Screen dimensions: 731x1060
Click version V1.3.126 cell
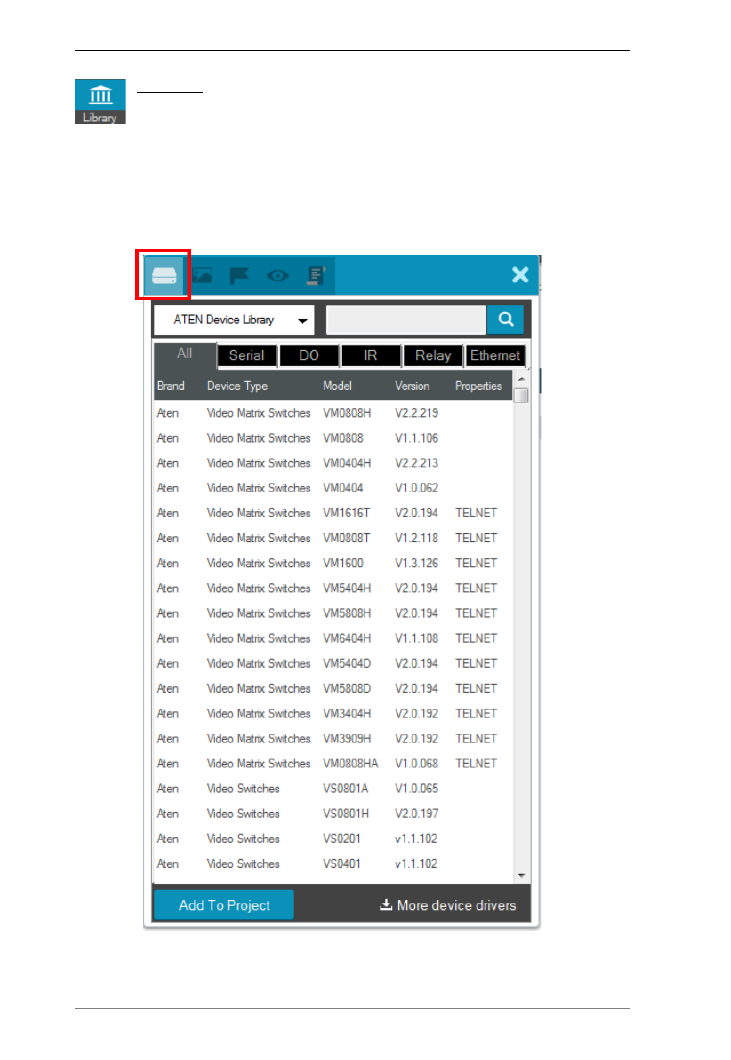[x=417, y=563]
